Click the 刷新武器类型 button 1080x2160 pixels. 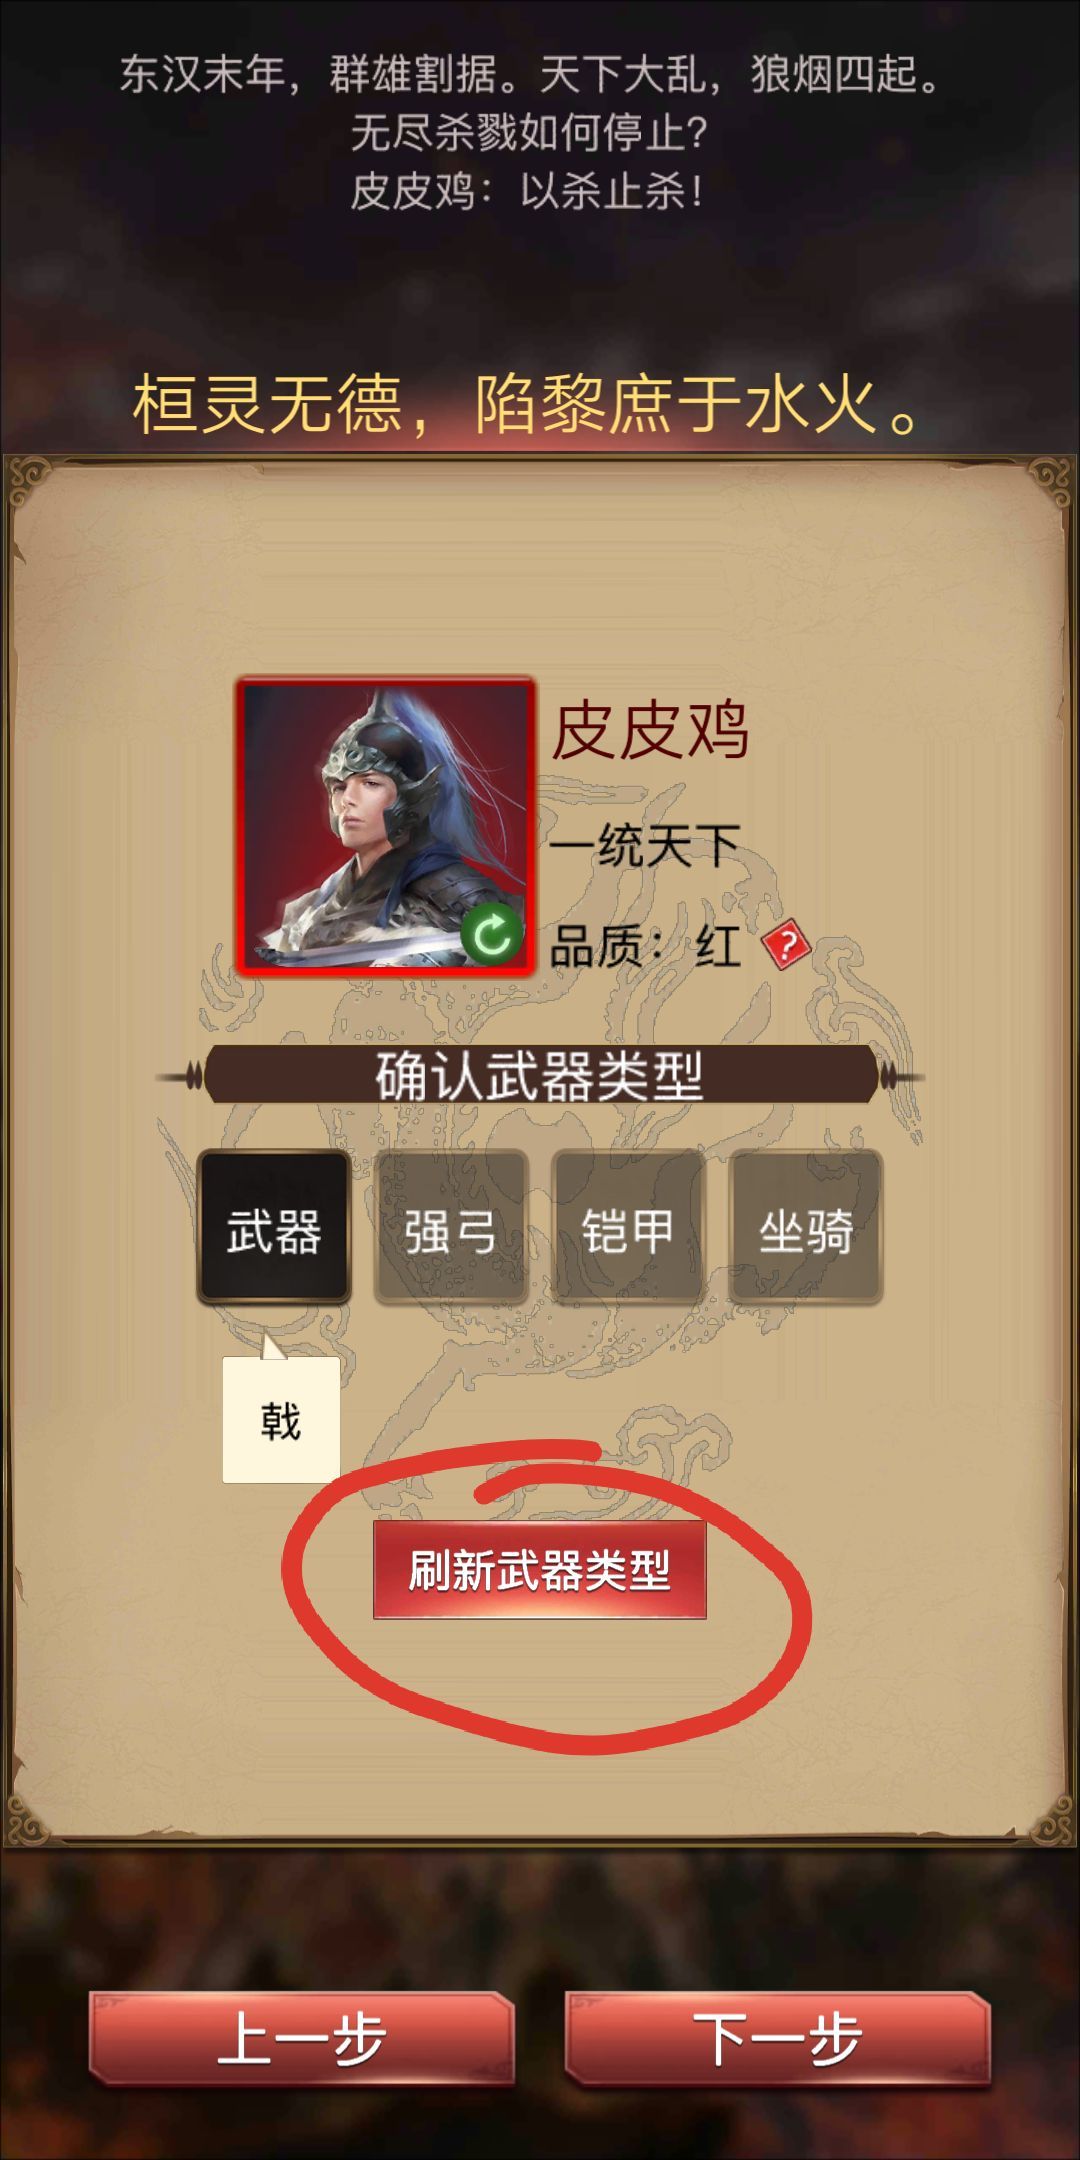pyautogui.click(x=540, y=1570)
